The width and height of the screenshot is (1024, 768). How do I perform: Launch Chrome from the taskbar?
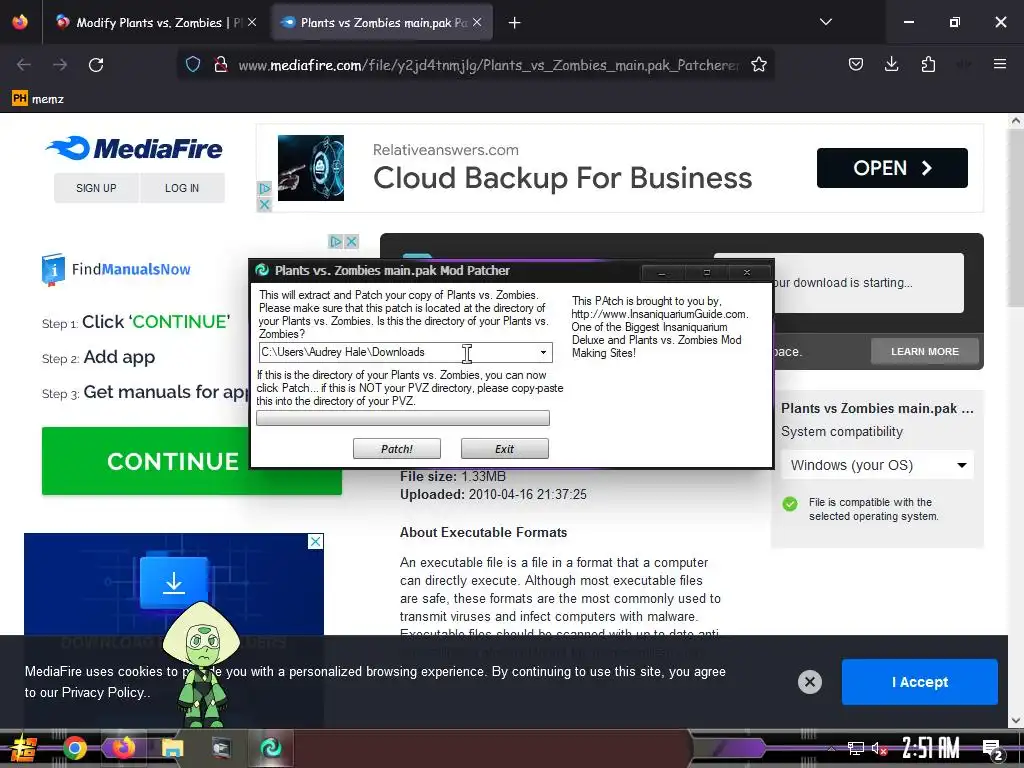coord(74,748)
